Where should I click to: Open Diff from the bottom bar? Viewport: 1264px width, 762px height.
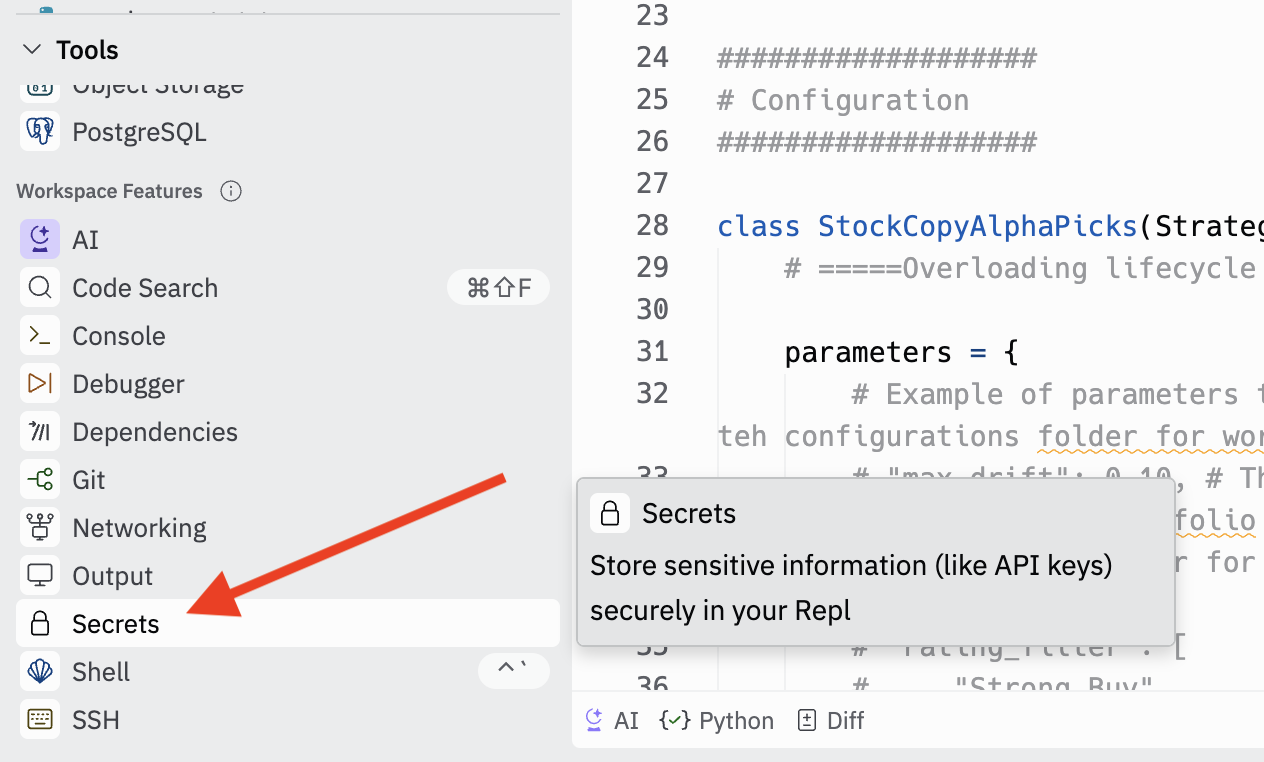(x=831, y=721)
